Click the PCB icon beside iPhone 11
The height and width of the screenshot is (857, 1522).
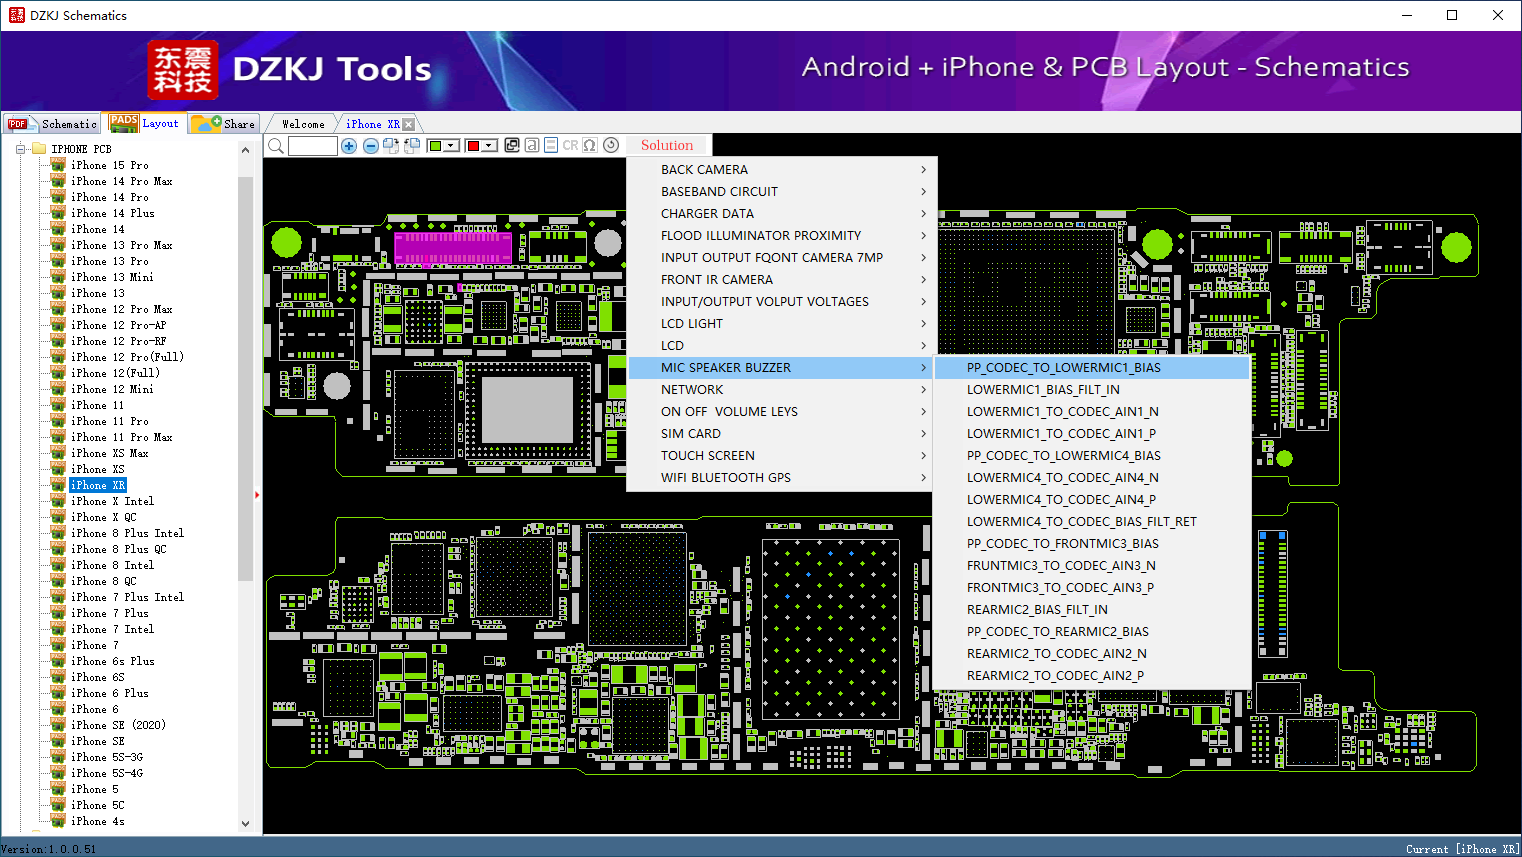coord(58,405)
